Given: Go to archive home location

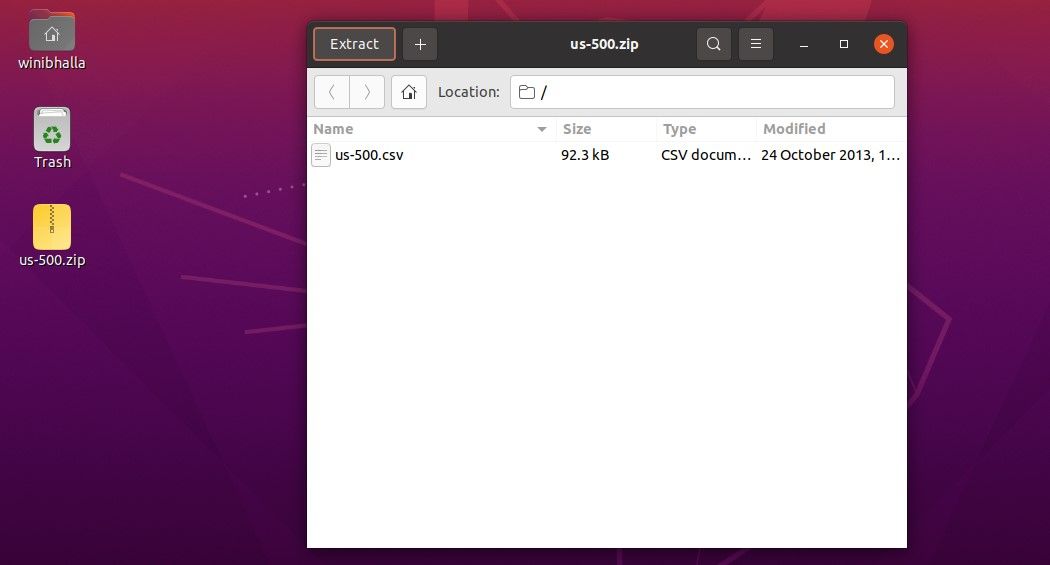Looking at the screenshot, I should (408, 92).
